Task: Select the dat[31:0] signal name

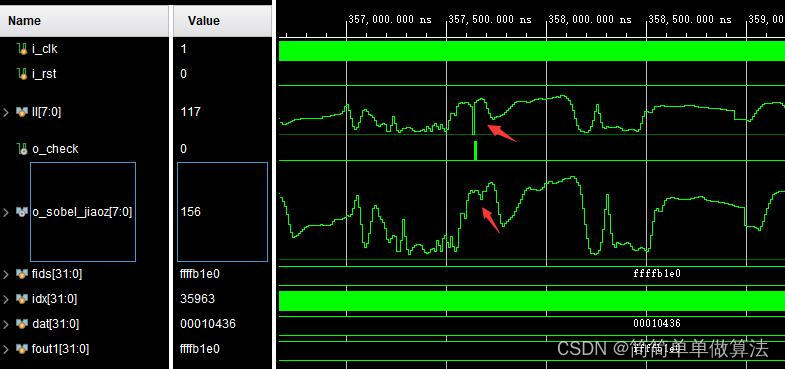Action: tap(56, 324)
